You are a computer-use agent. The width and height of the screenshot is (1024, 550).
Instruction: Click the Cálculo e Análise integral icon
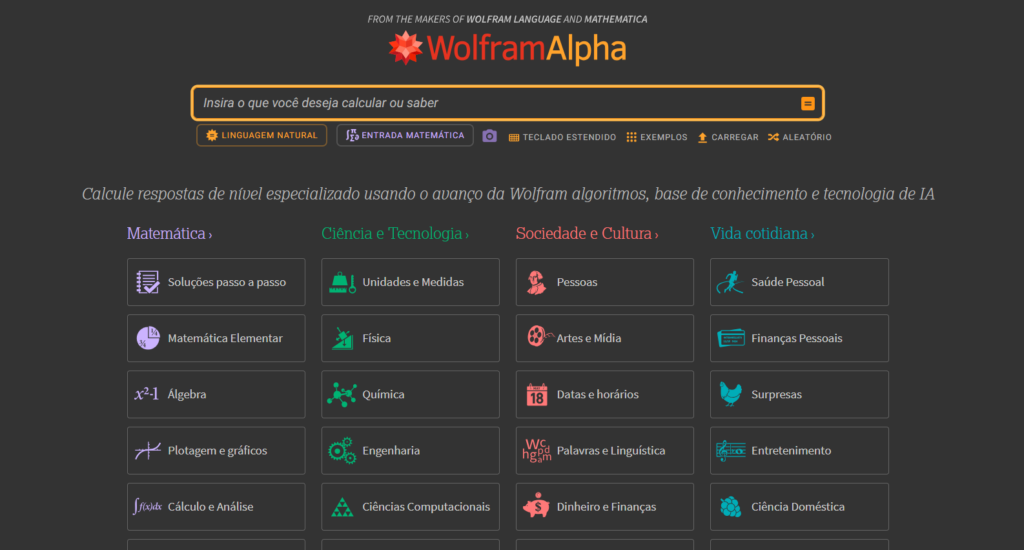click(147, 506)
